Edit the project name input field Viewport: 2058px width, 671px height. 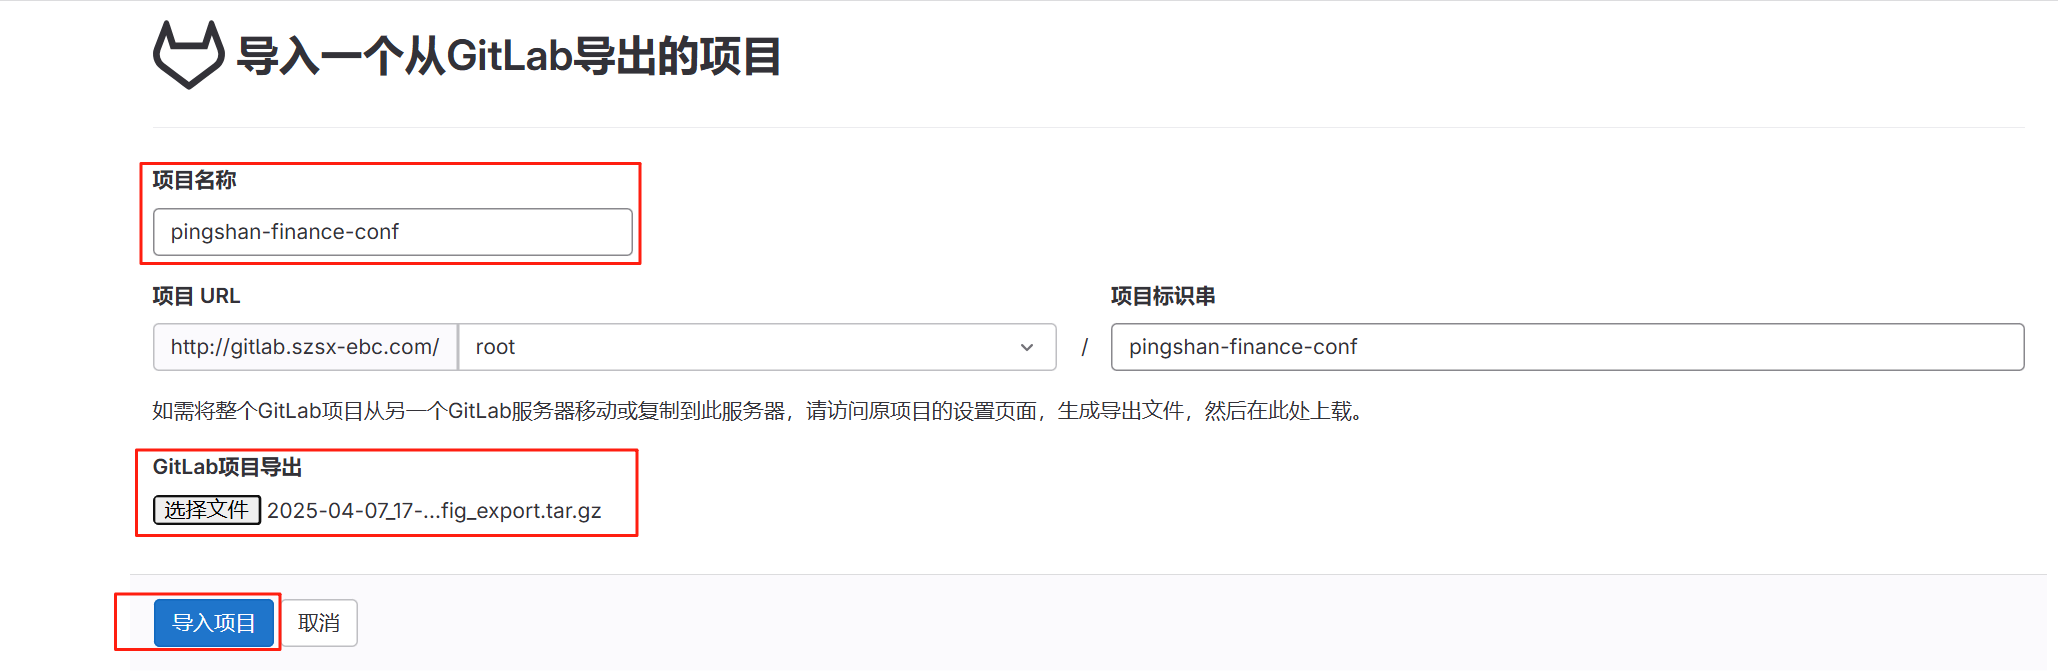[x=392, y=232]
